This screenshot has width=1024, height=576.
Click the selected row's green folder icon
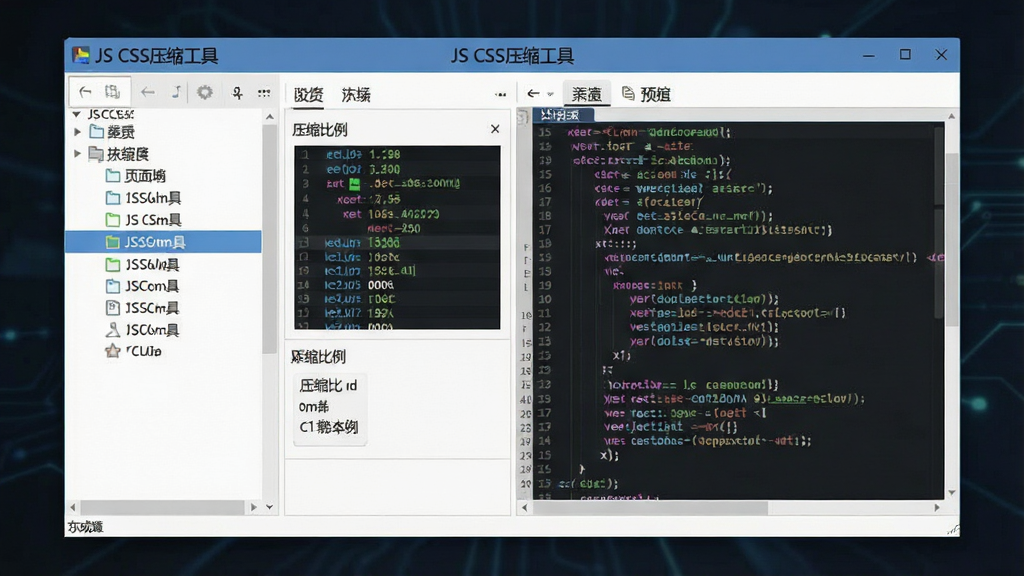tap(112, 242)
